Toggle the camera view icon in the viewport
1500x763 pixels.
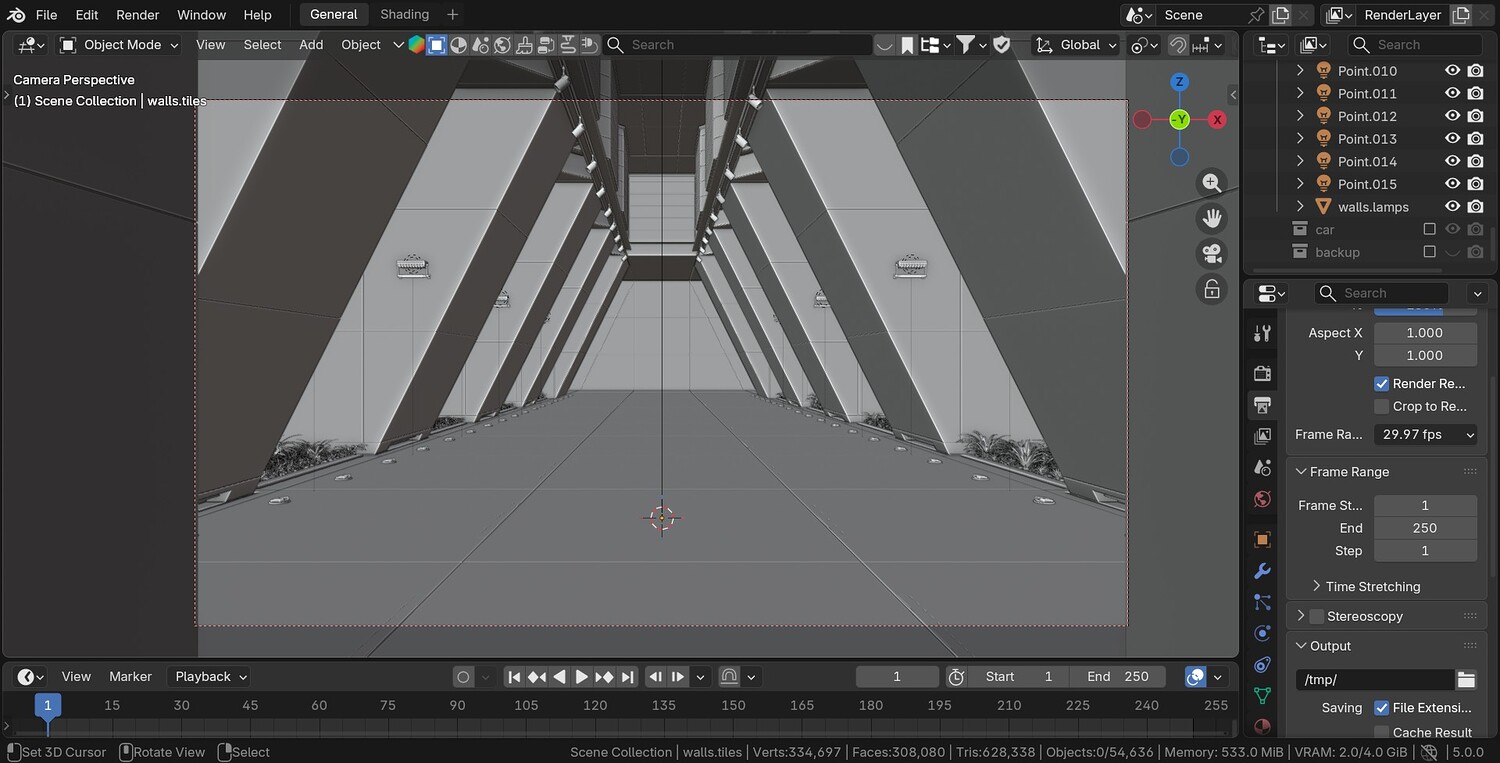[x=1212, y=253]
